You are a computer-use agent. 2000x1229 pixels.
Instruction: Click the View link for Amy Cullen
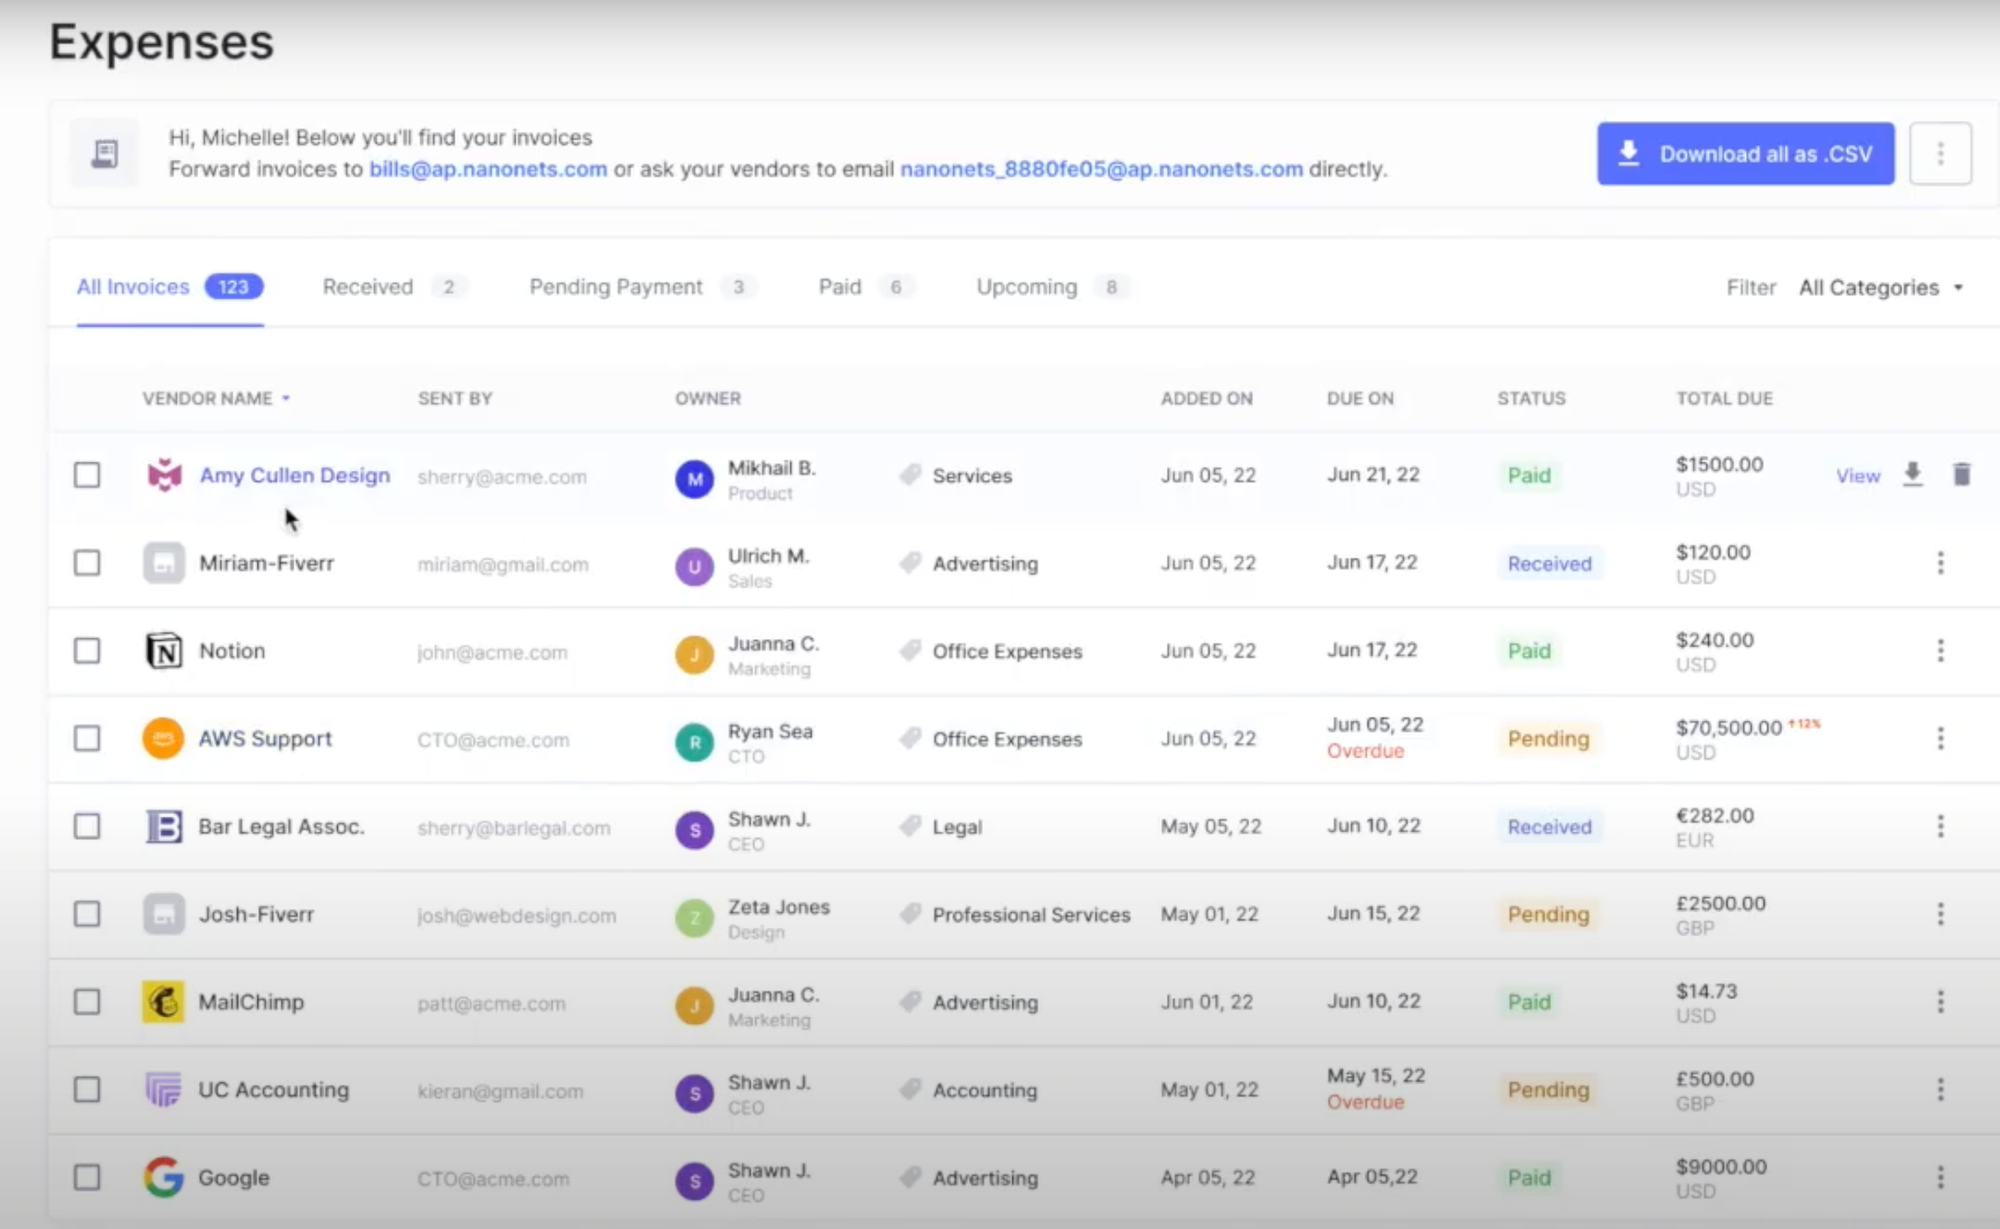click(x=1857, y=476)
